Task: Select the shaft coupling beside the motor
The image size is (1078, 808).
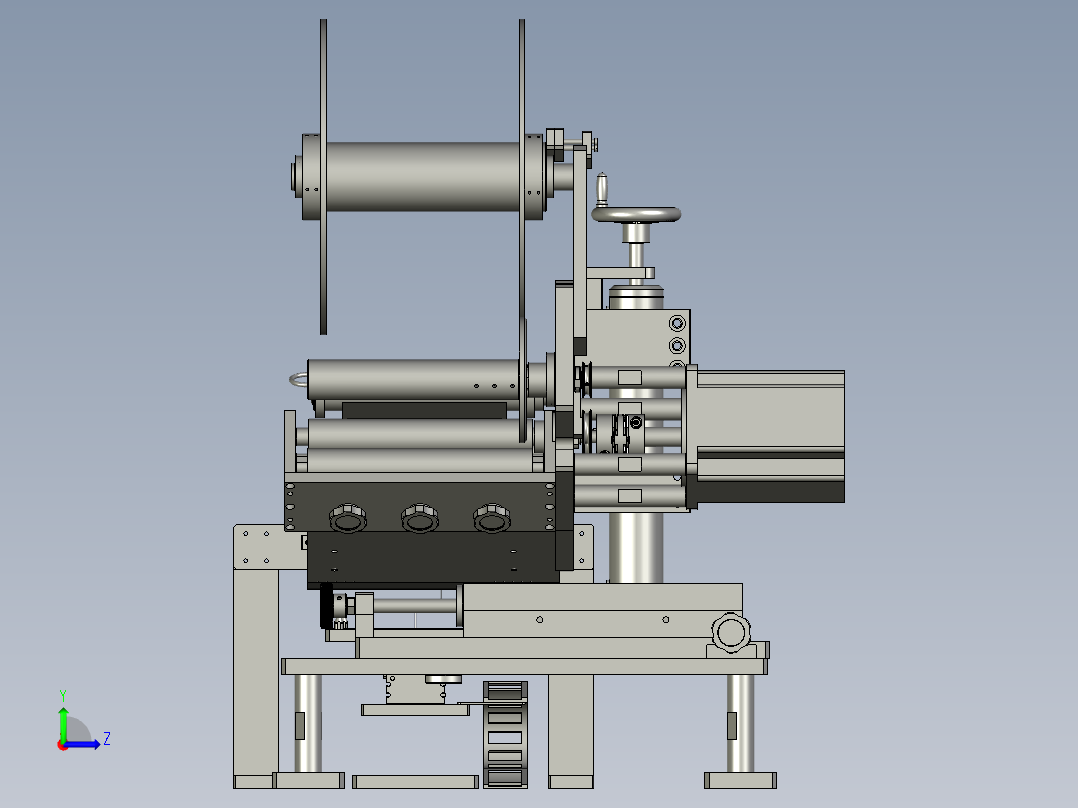Action: point(619,433)
